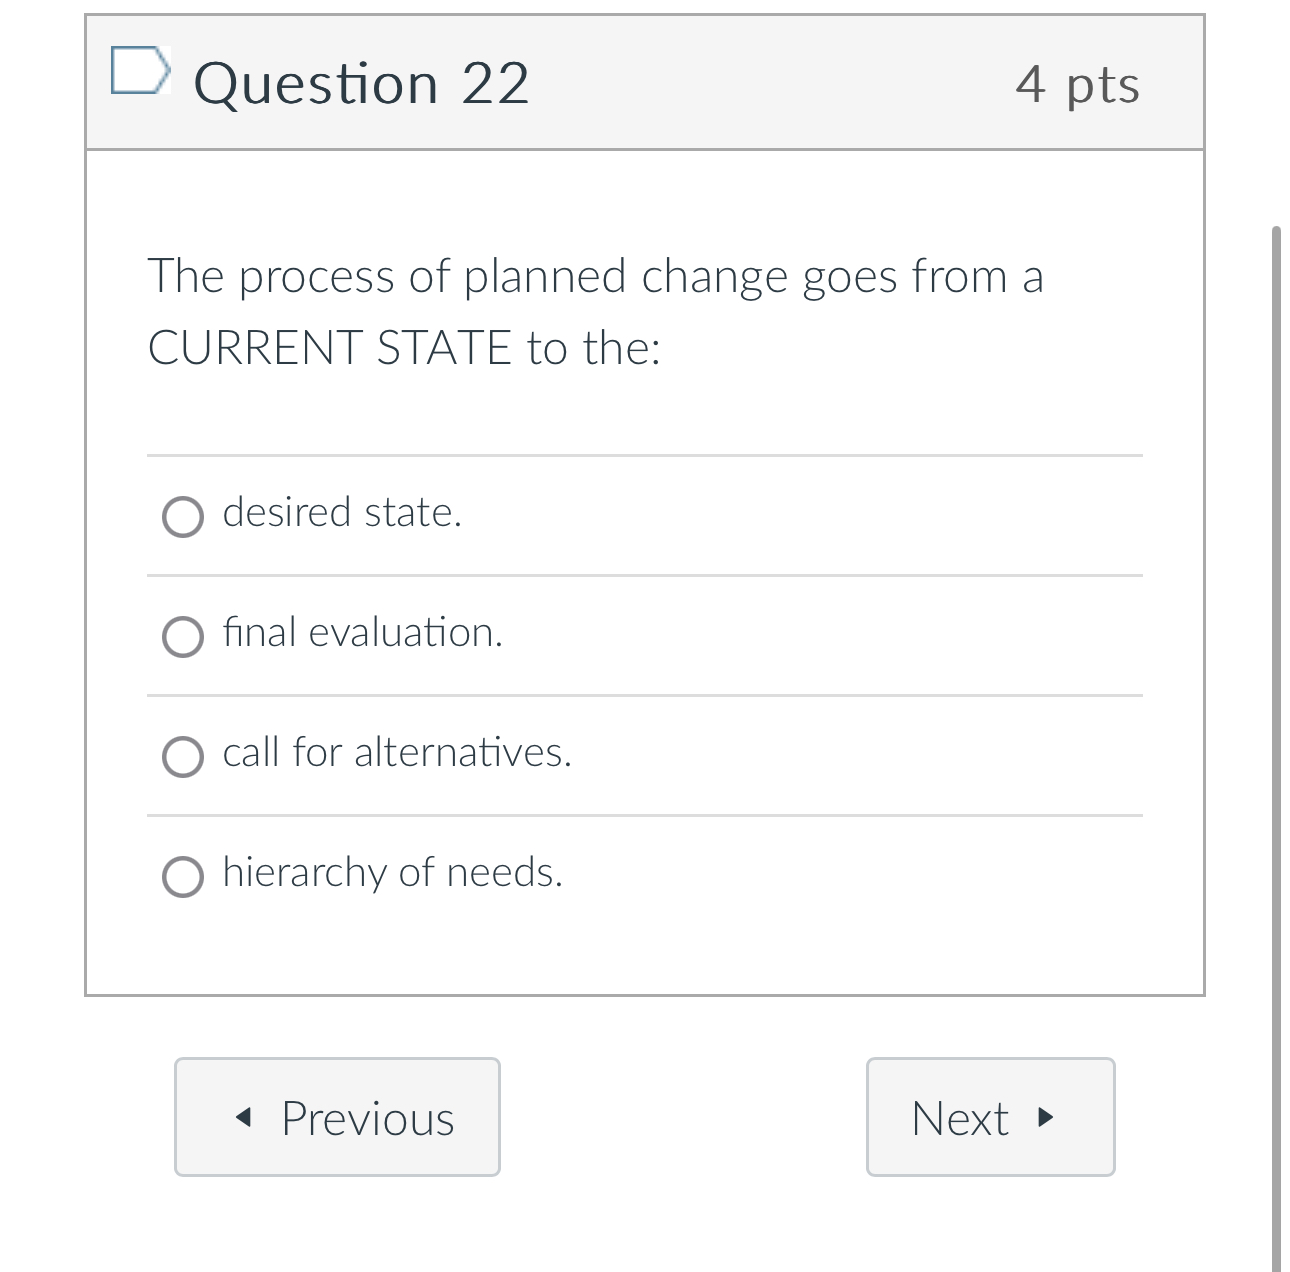Screen dimensions: 1290x1272
Task: Choose the "final evaluation." radio button
Action: point(183,637)
